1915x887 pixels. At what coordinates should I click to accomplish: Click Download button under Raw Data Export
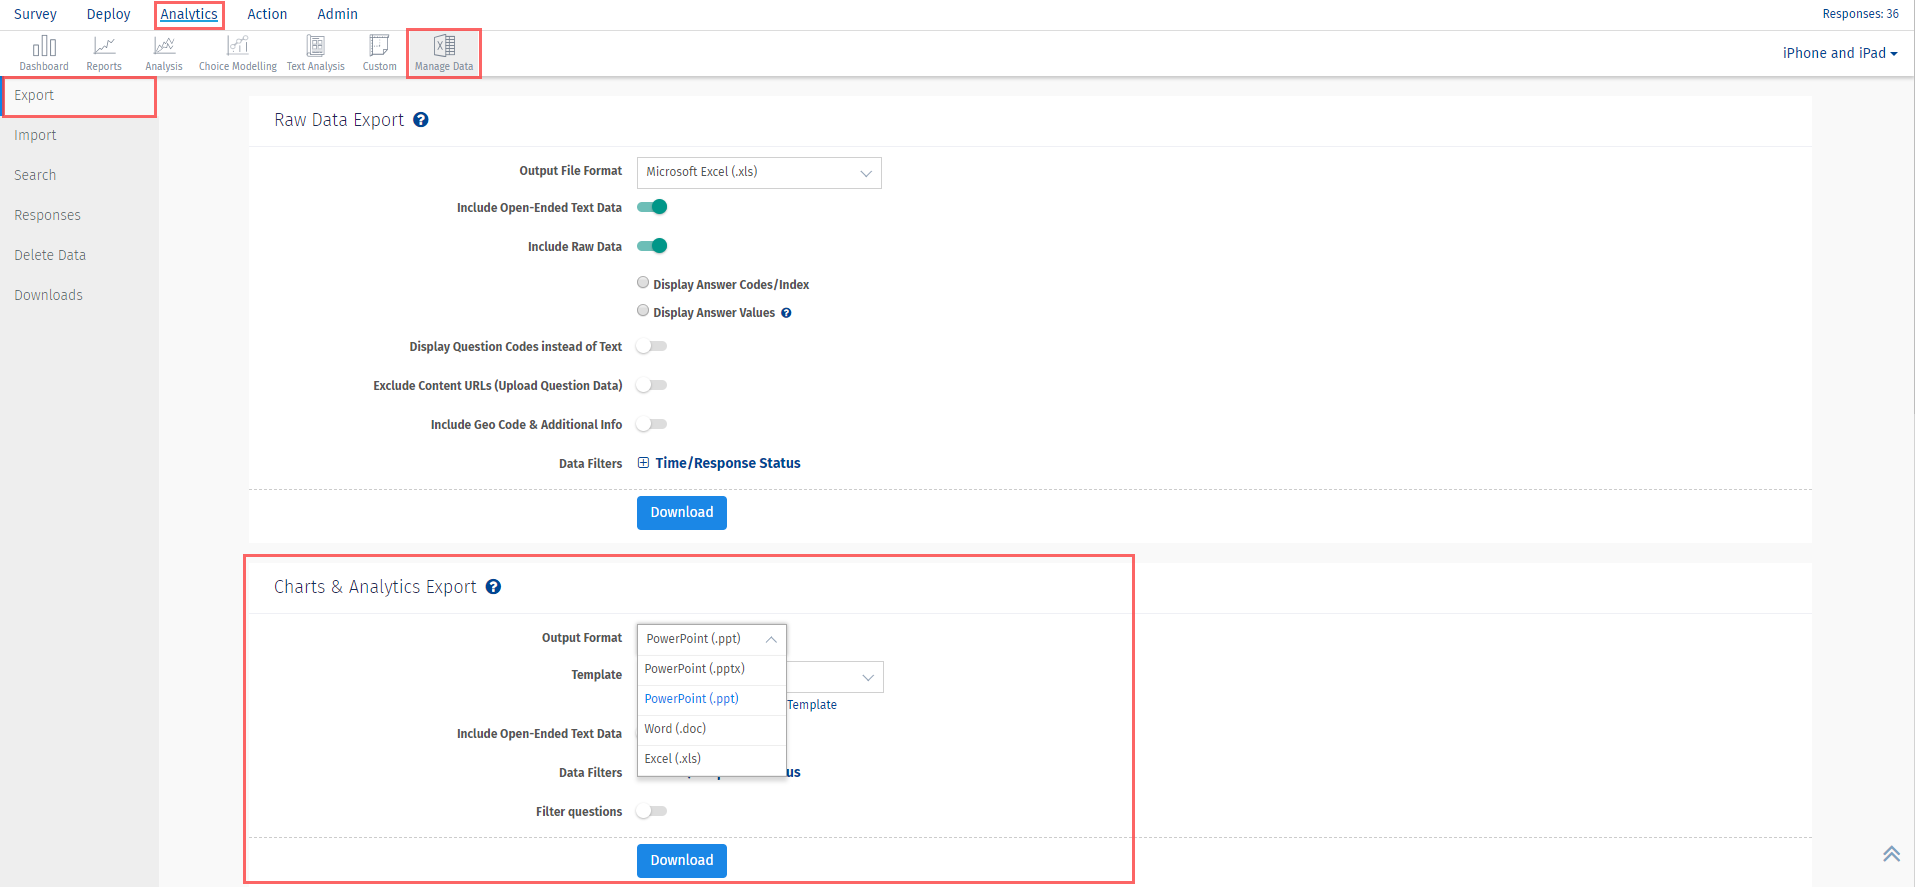click(x=681, y=512)
